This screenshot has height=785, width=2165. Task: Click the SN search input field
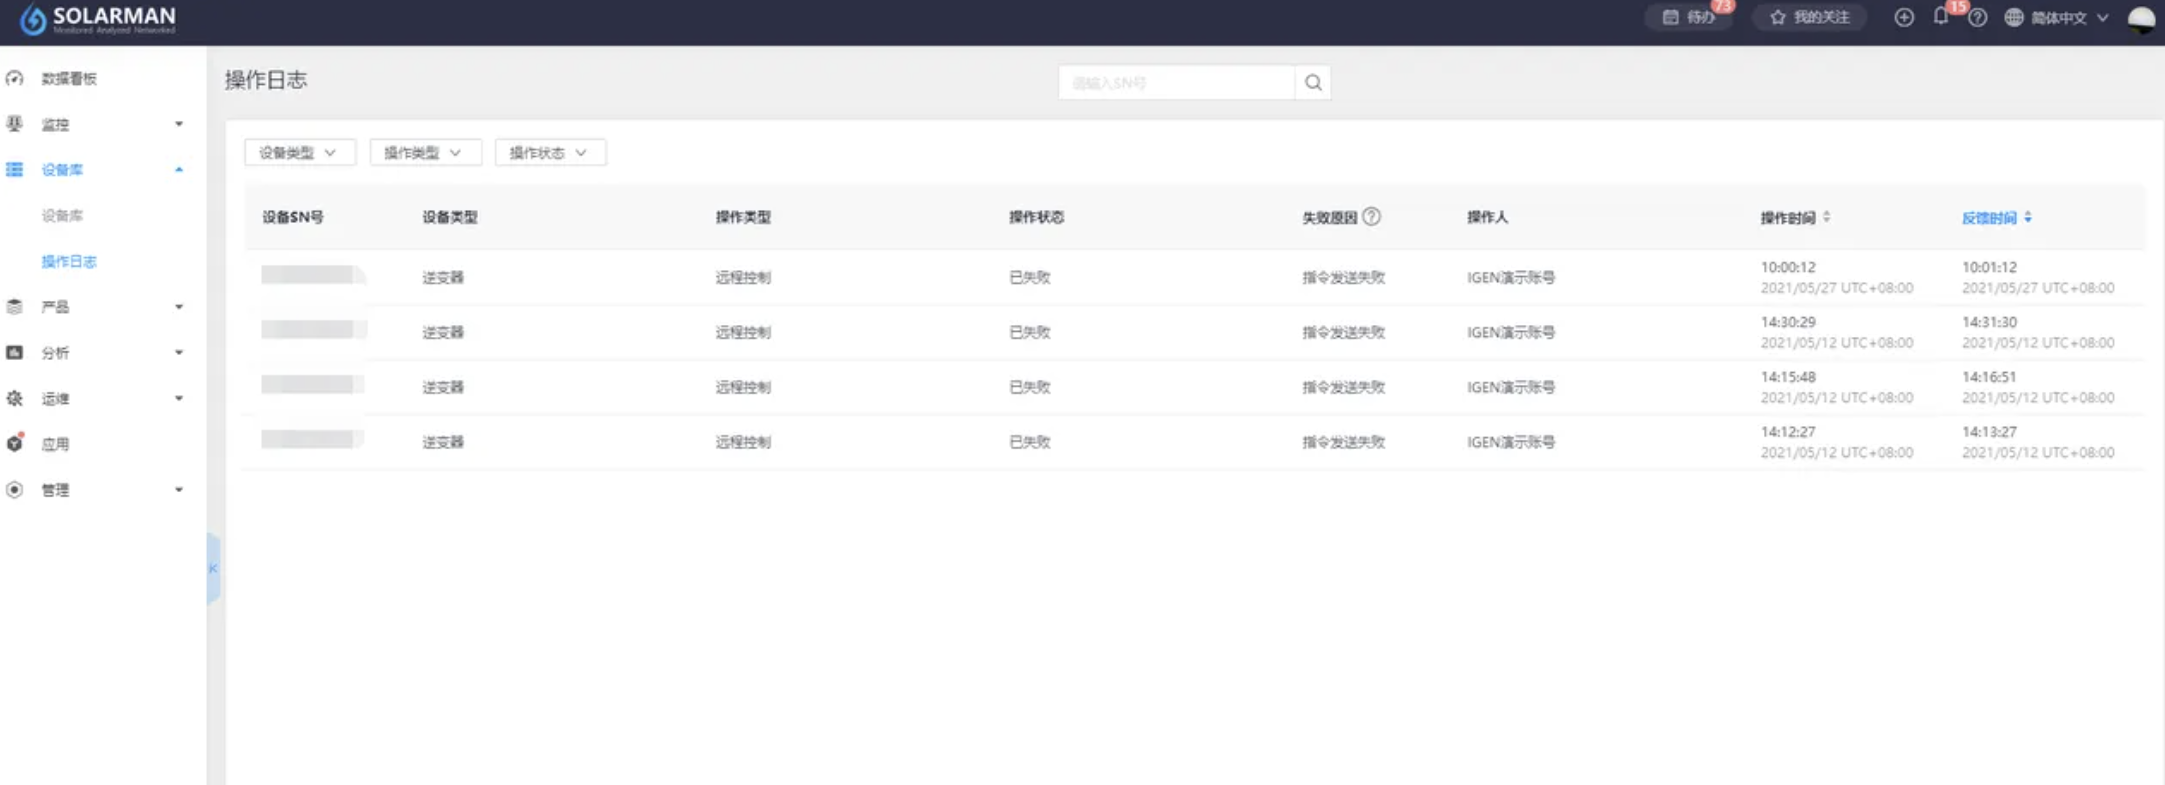tap(1176, 83)
